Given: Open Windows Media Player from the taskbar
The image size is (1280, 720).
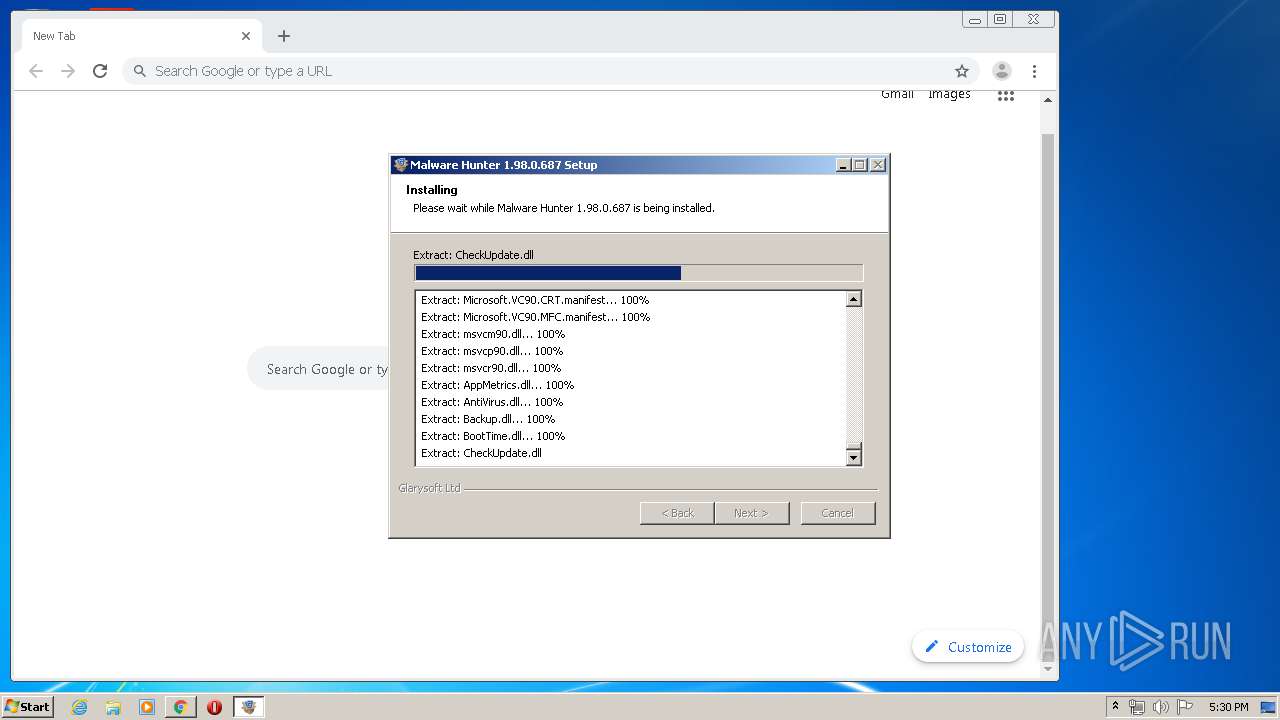Looking at the screenshot, I should click(x=147, y=707).
